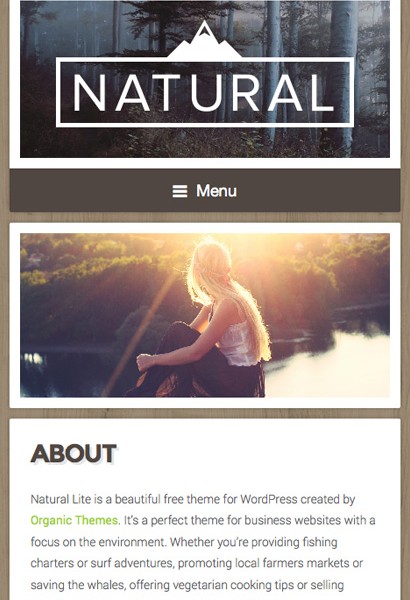Viewport: 410px width, 600px height.
Task: Click the mountain peak logo icon
Action: [204, 40]
